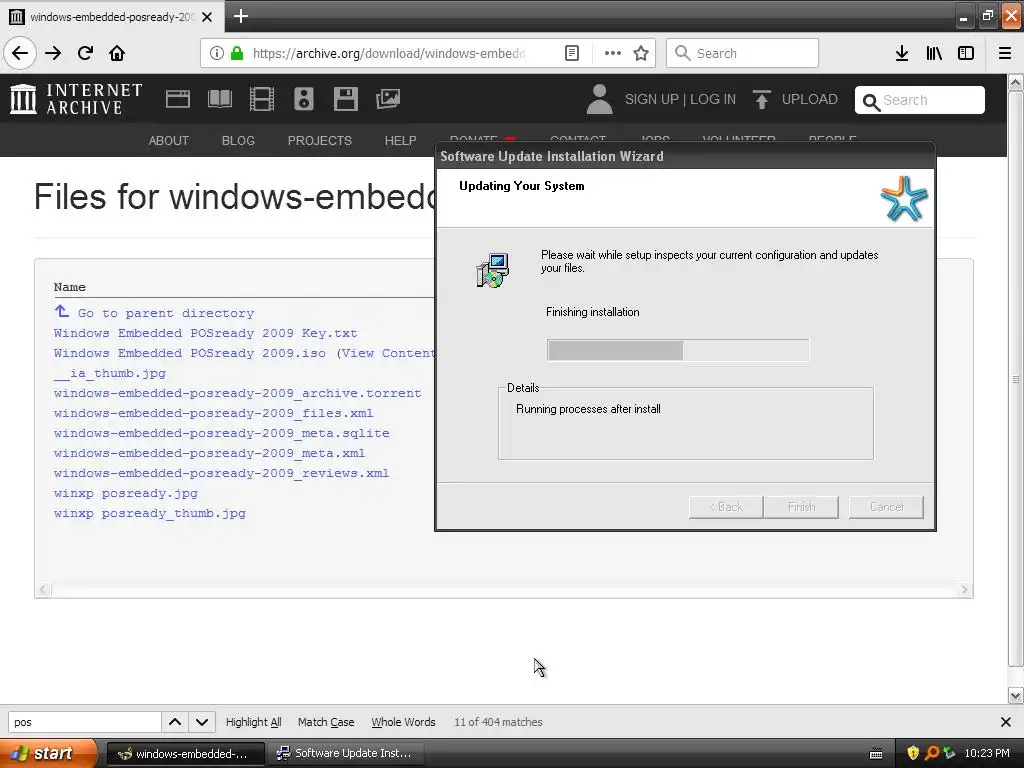Open winxp posready.jpg link
The width and height of the screenshot is (1024, 768).
coord(125,493)
